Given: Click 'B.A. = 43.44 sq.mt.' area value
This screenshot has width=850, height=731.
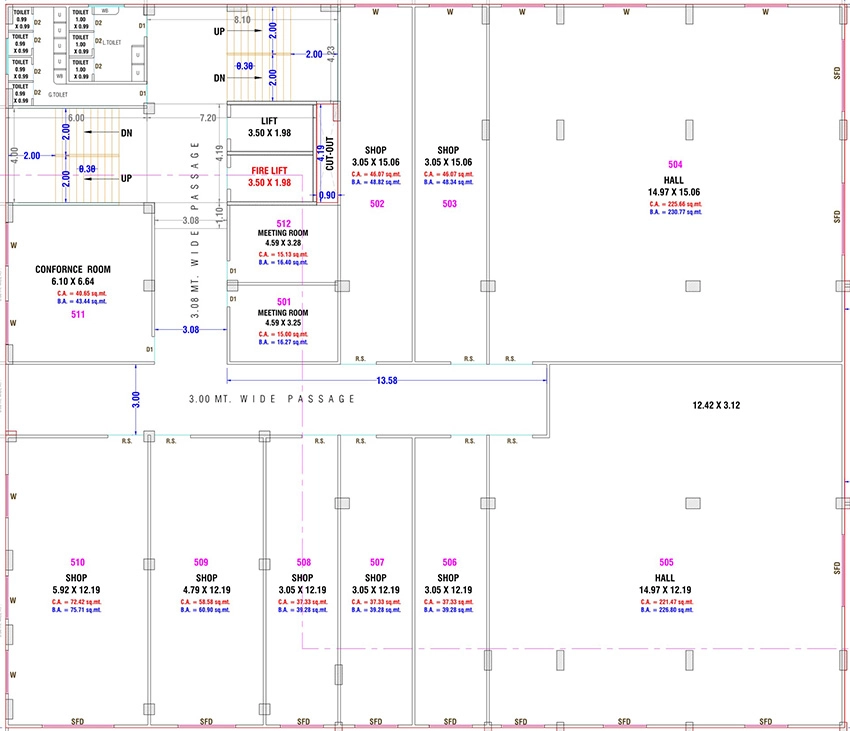Looking at the screenshot, I should (82, 301).
